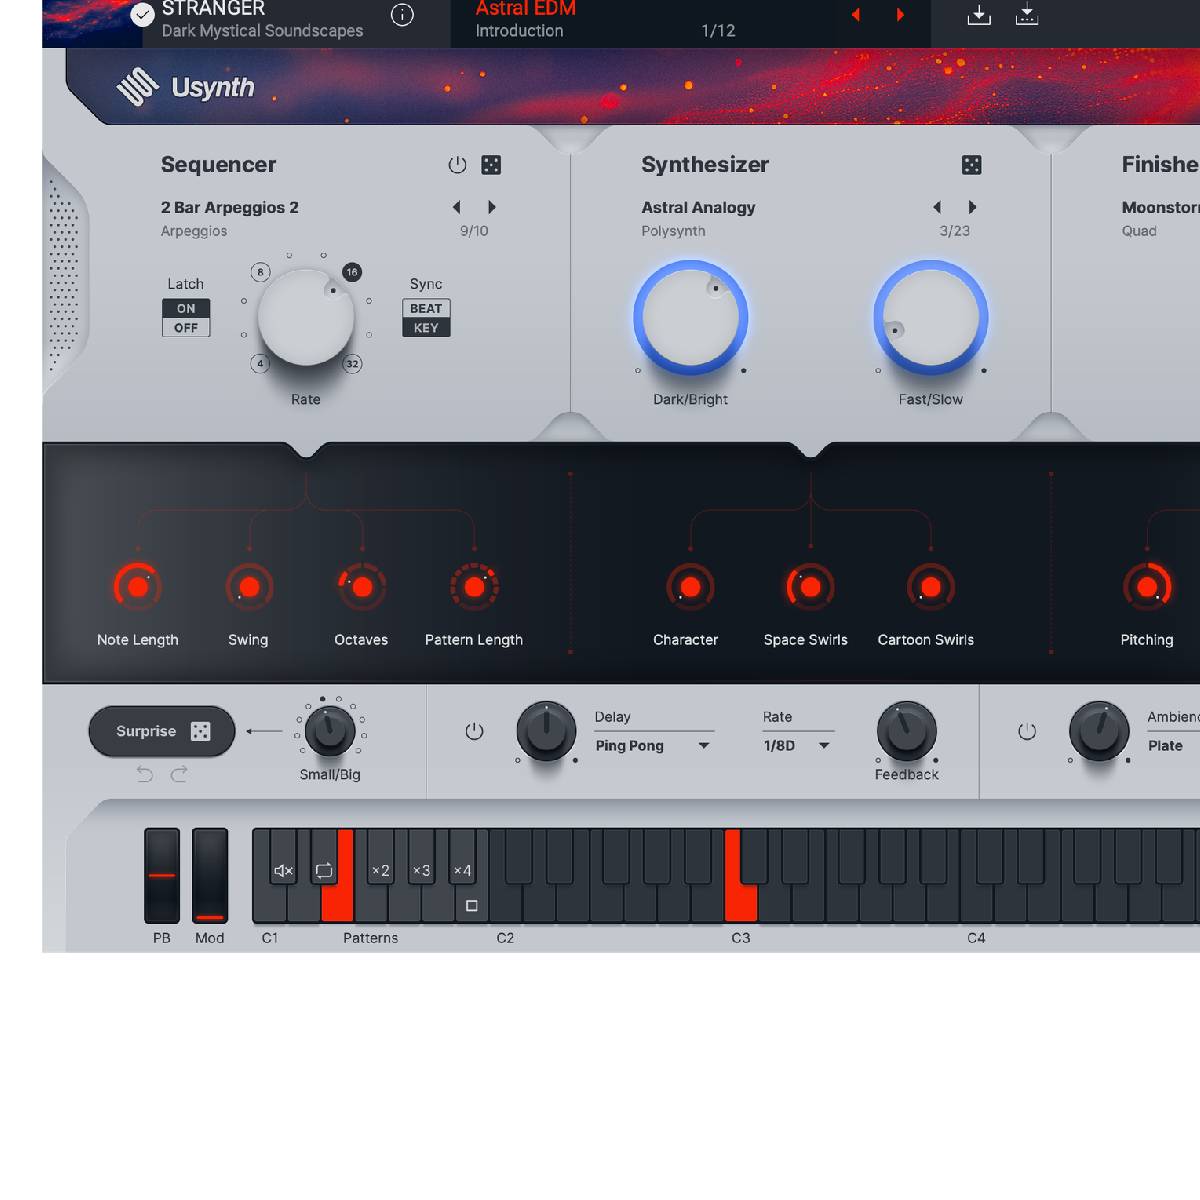This screenshot has width=1200, height=1200.
Task: Open the 1/8D delay rate dropdown
Action: click(797, 746)
